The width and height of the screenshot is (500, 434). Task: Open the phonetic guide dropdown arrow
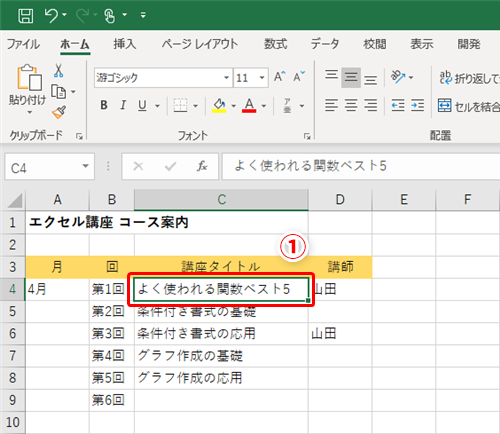point(302,106)
